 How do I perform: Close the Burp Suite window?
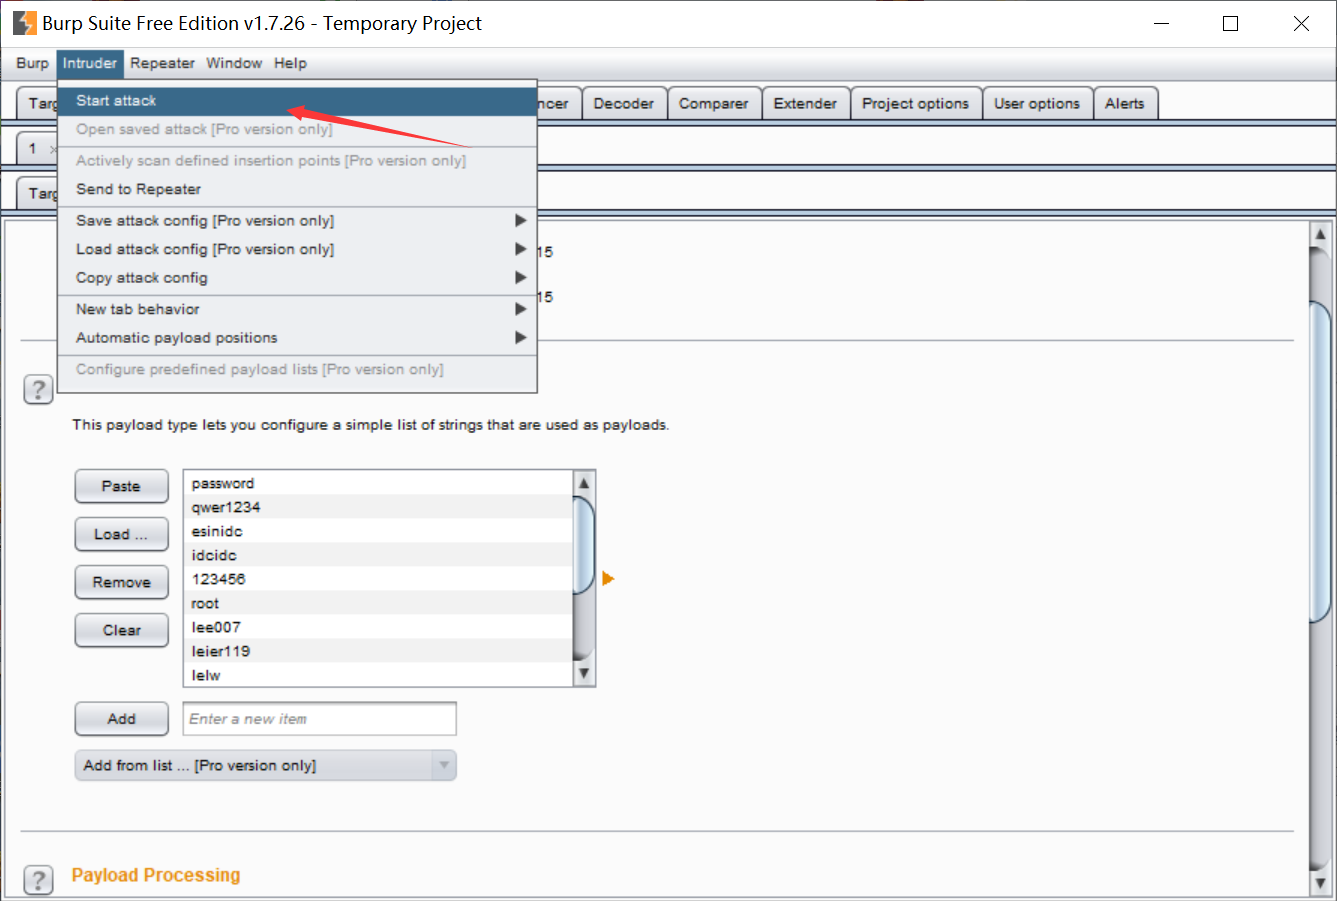point(1301,23)
